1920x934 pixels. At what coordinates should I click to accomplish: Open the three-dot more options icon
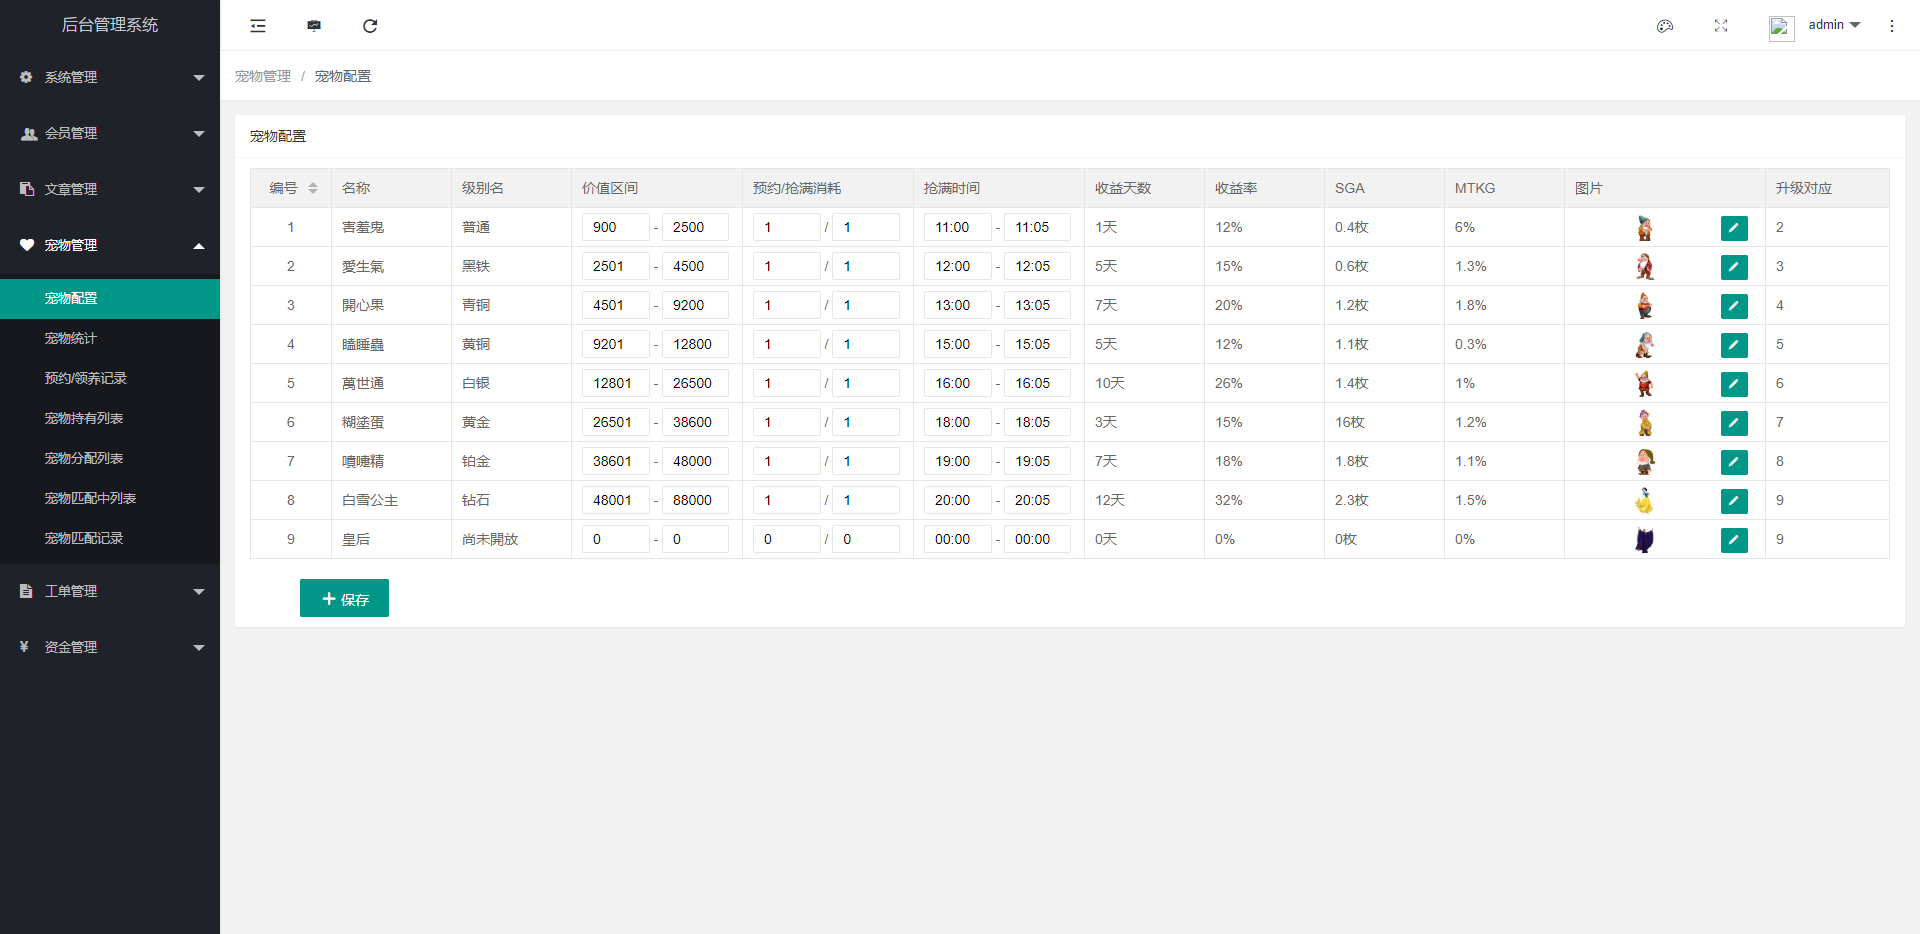(1892, 26)
